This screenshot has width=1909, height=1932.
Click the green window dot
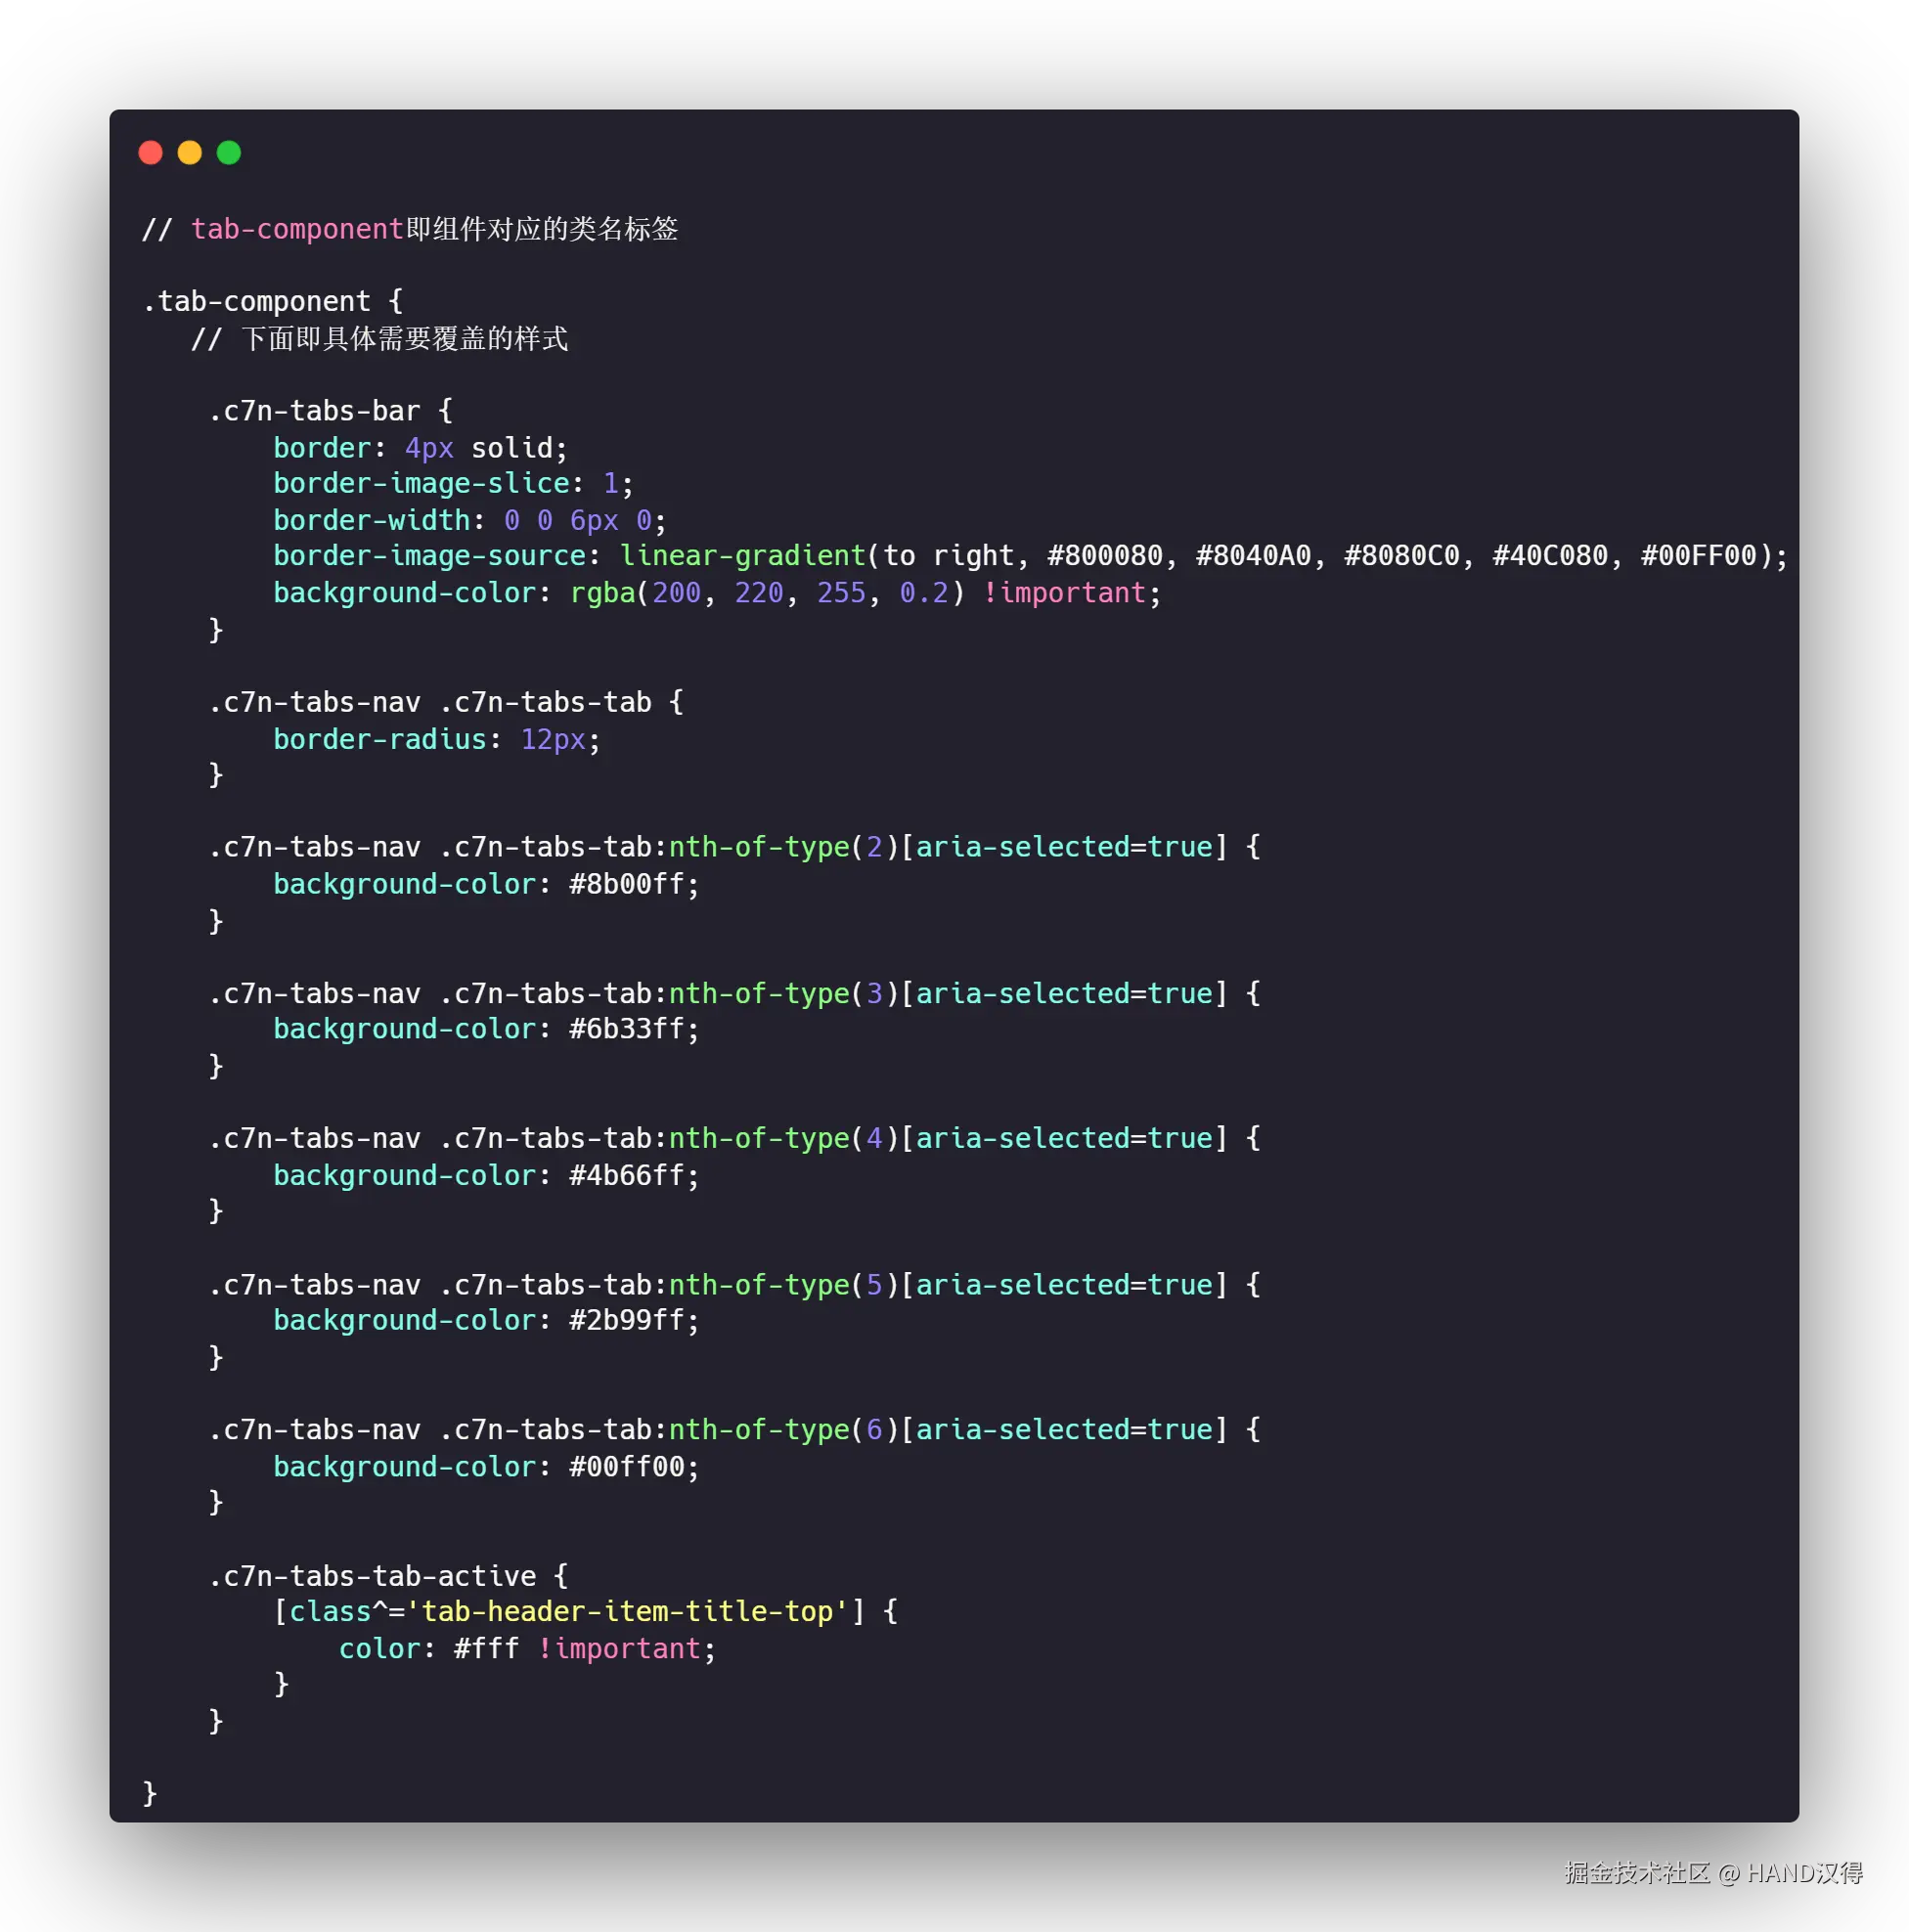[229, 152]
